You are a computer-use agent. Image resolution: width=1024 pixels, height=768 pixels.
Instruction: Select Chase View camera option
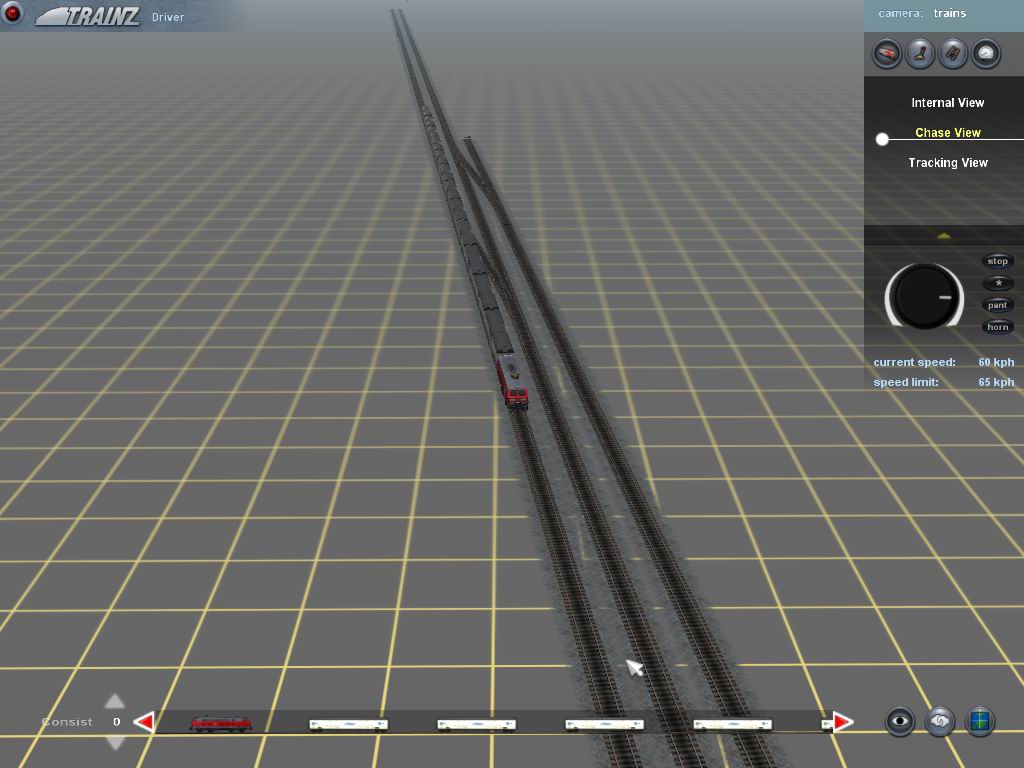(947, 133)
